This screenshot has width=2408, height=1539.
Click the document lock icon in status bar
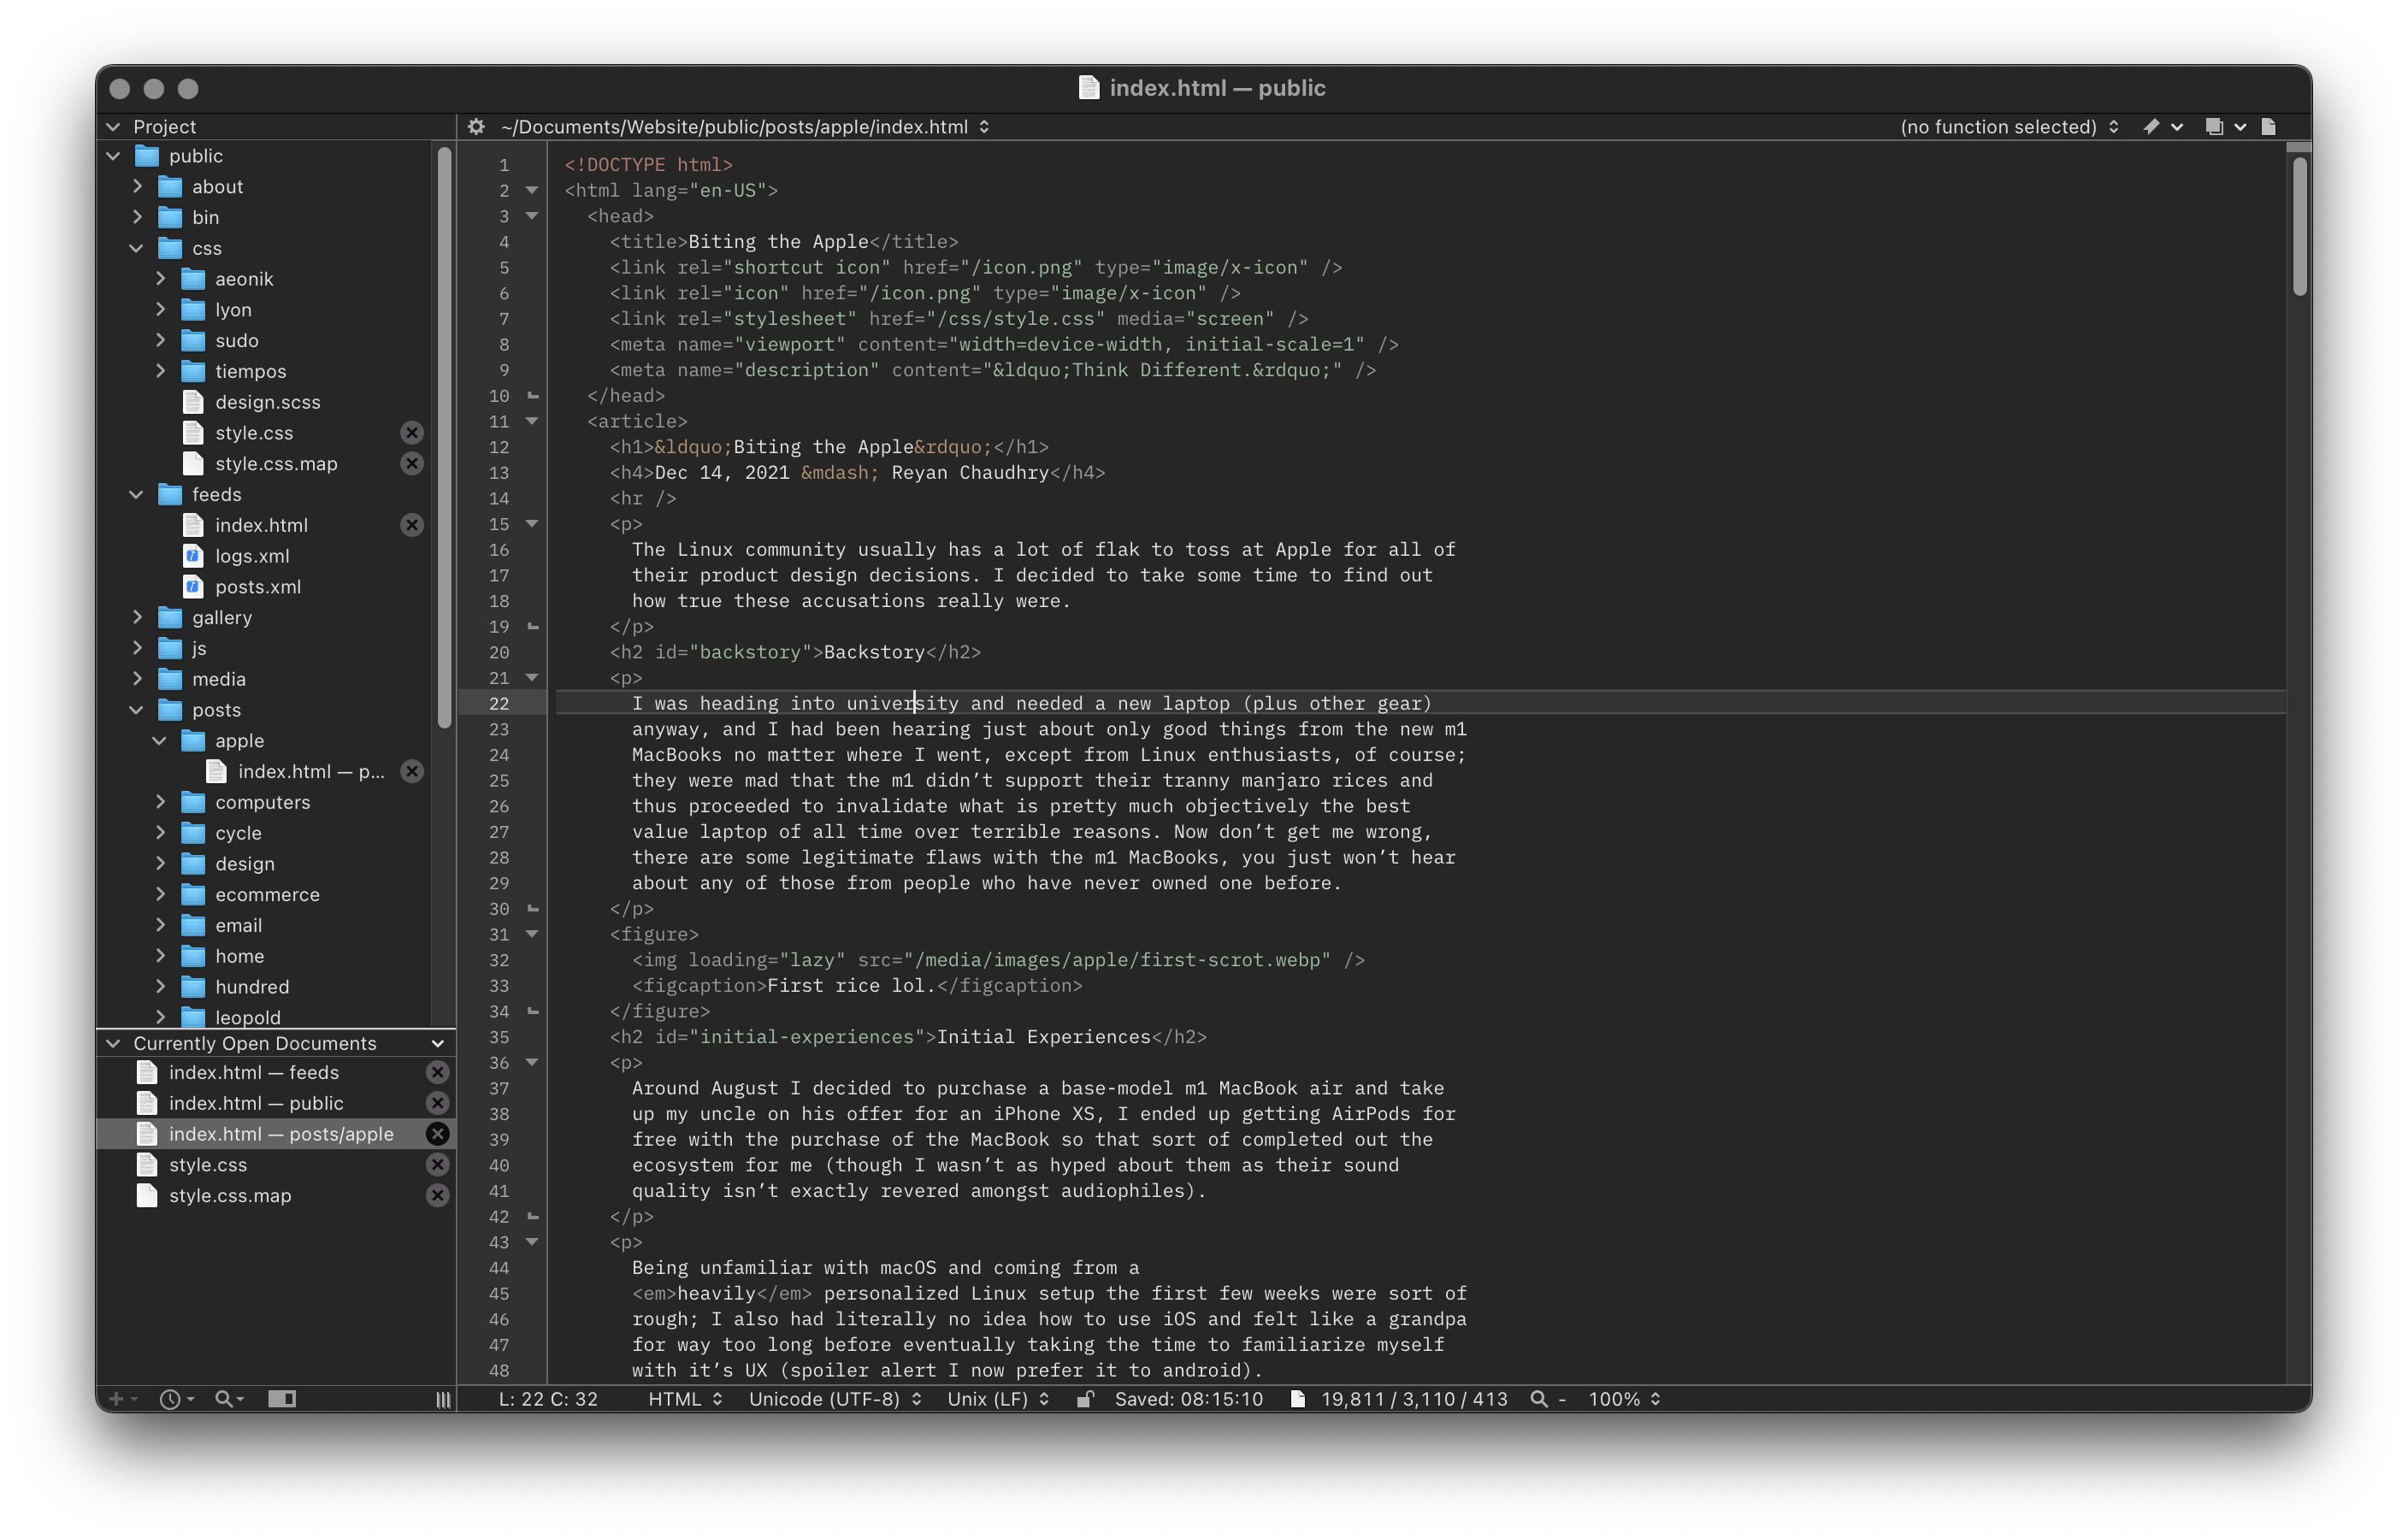click(x=1084, y=1399)
